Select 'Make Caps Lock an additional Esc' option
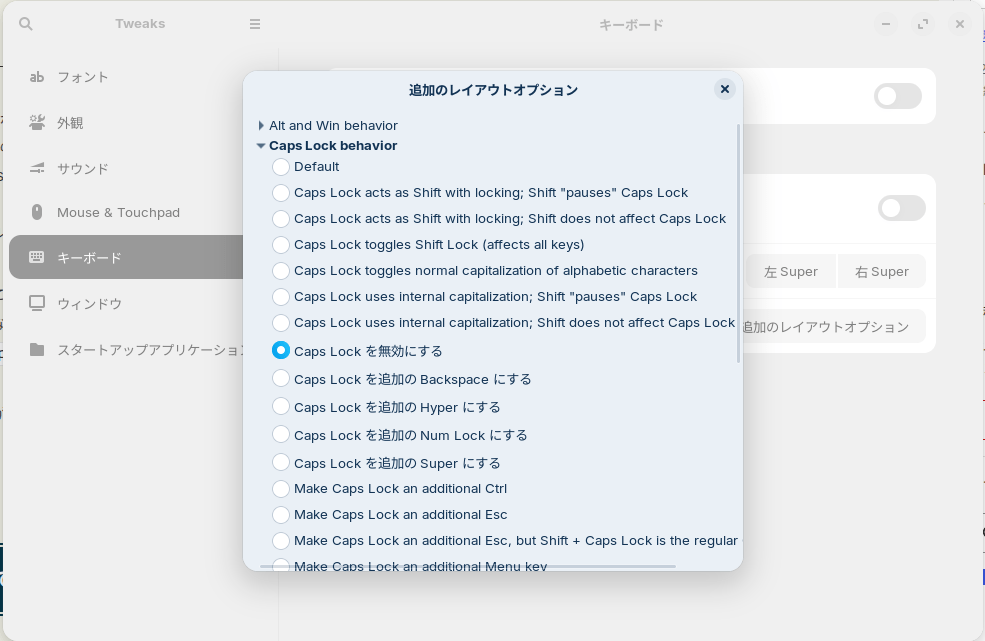Screen dimensions: 985x641 tap(281, 515)
